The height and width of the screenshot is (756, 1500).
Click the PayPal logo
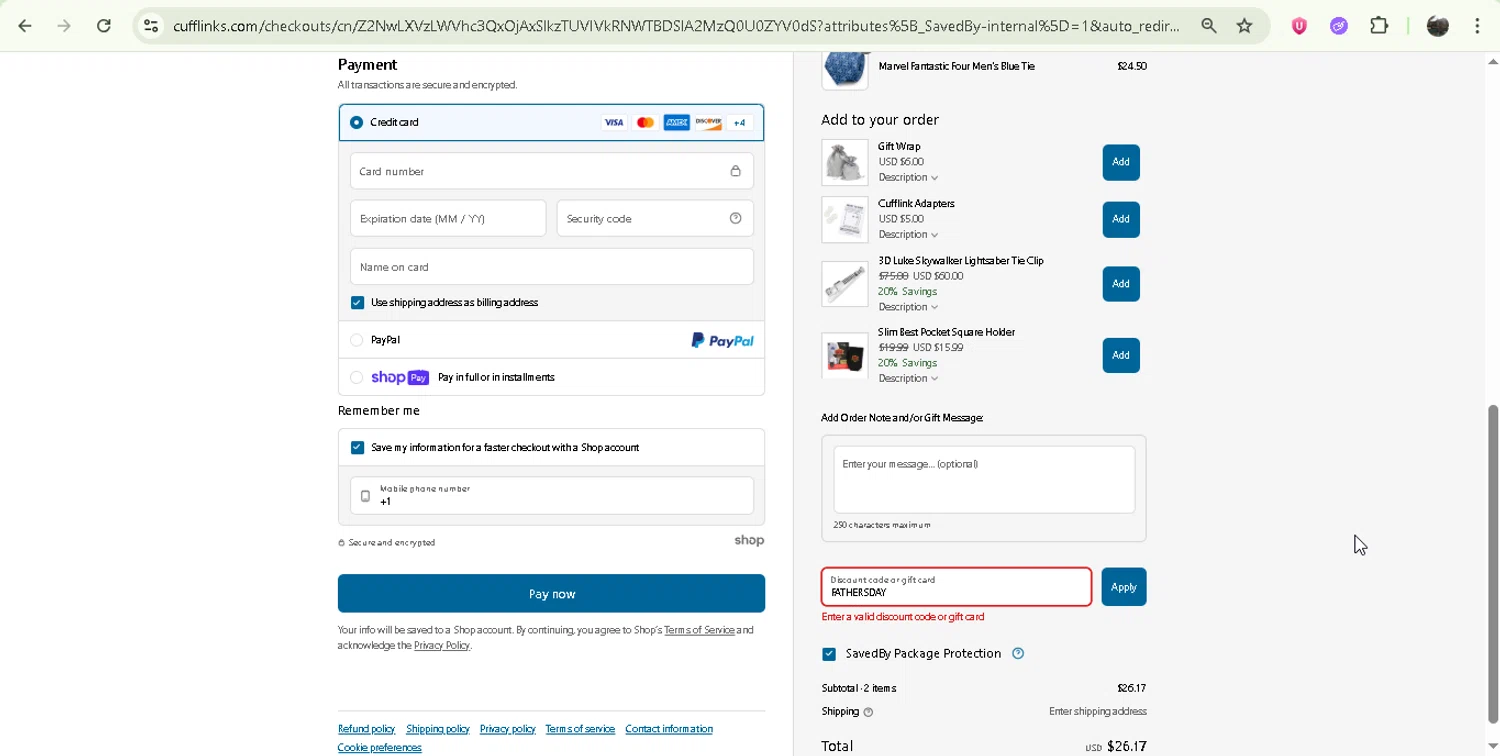722,340
